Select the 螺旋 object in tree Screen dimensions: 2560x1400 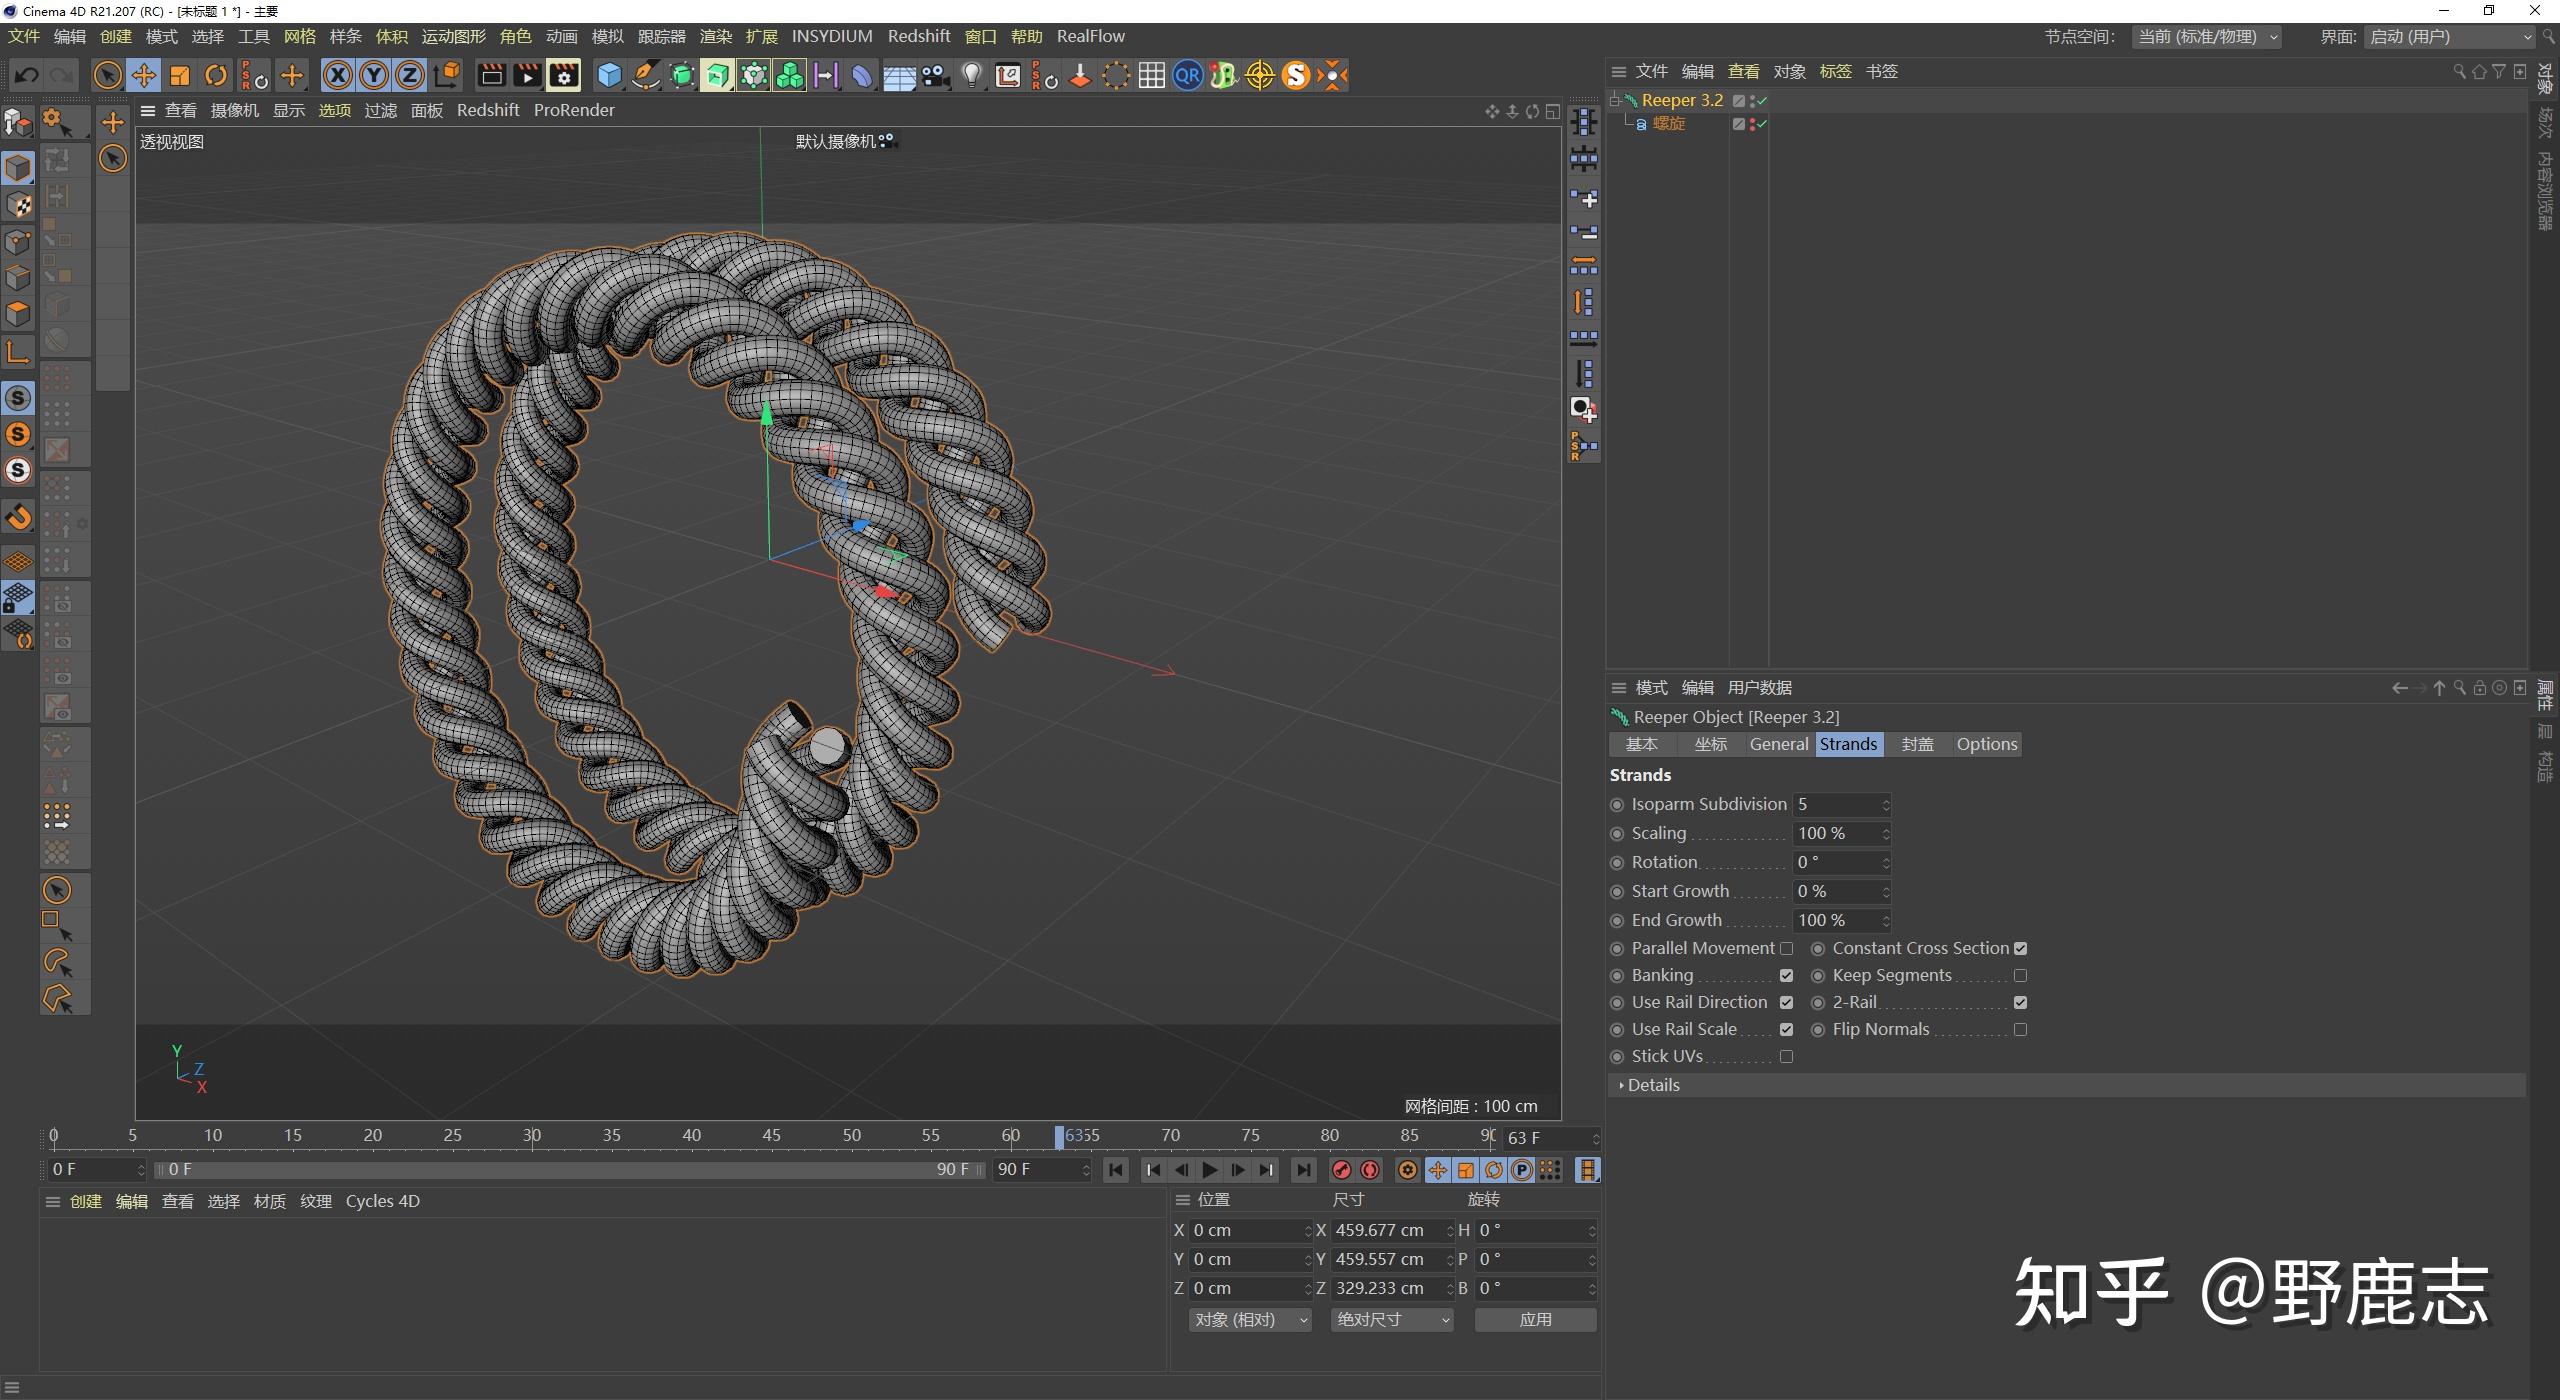click(x=1668, y=123)
